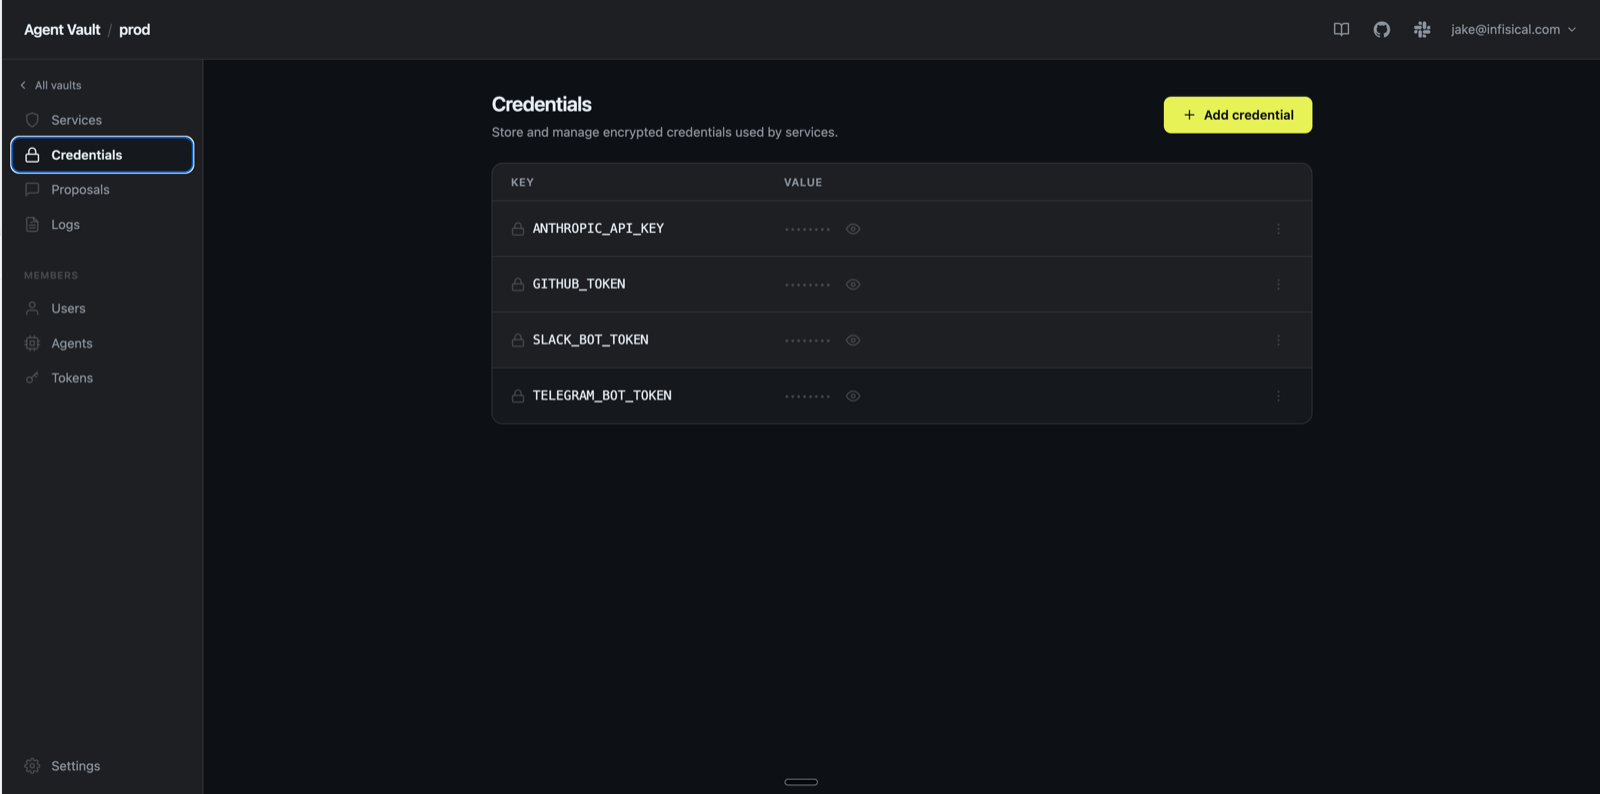Open the ANTHROPIC_API_KEY row options menu
This screenshot has height=794, width=1600.
[1278, 229]
